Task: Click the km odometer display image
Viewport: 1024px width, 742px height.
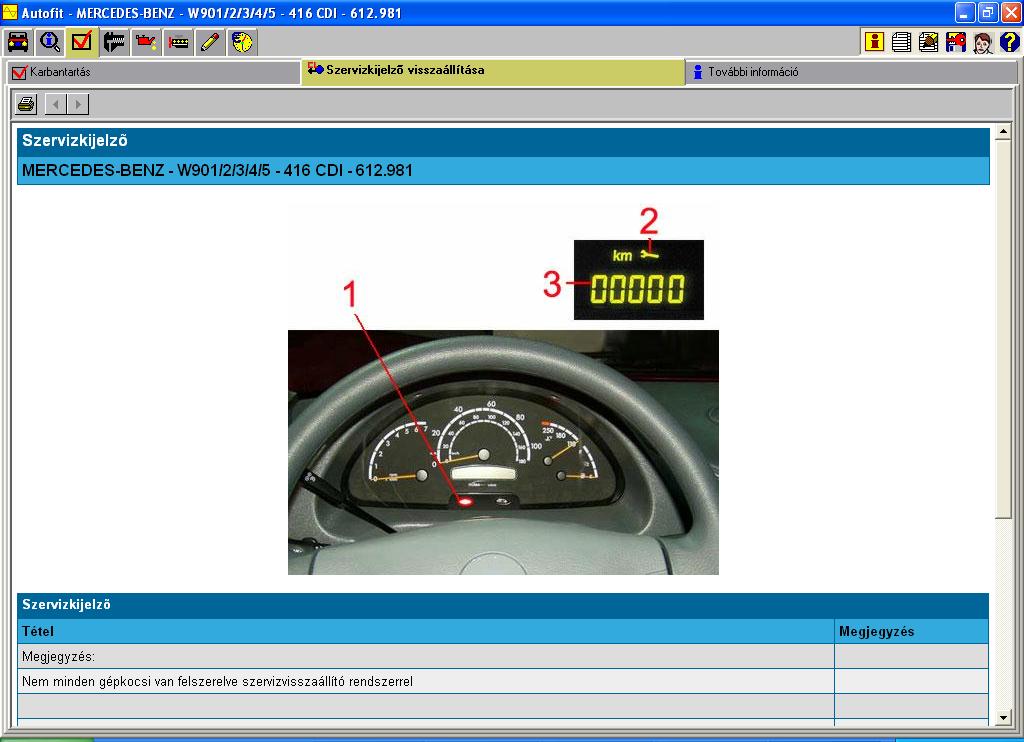Action: (639, 280)
